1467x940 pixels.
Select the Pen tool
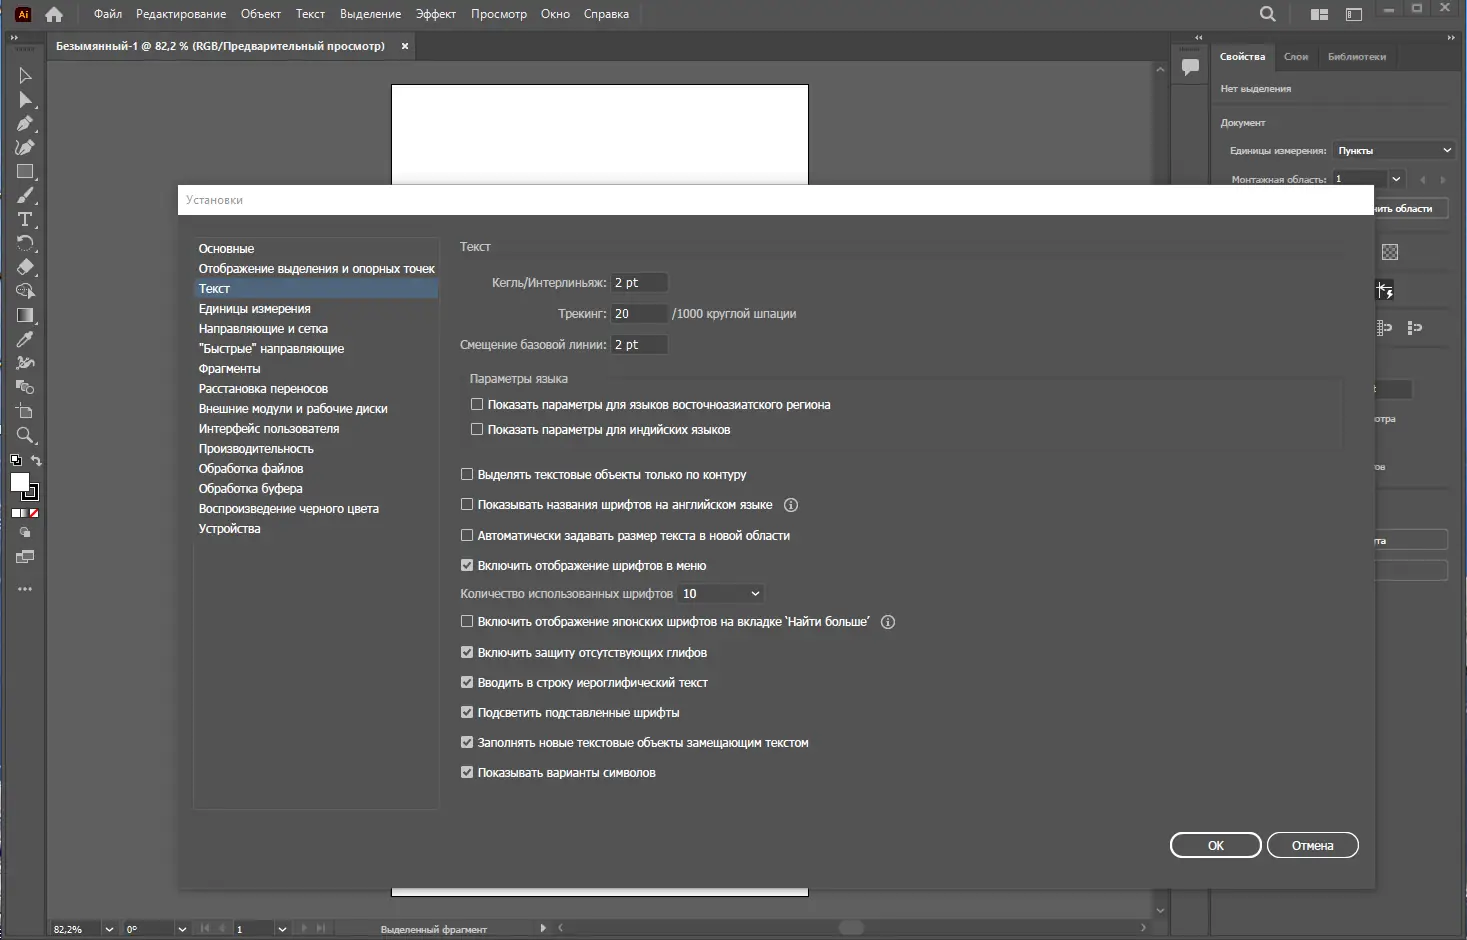pos(25,124)
